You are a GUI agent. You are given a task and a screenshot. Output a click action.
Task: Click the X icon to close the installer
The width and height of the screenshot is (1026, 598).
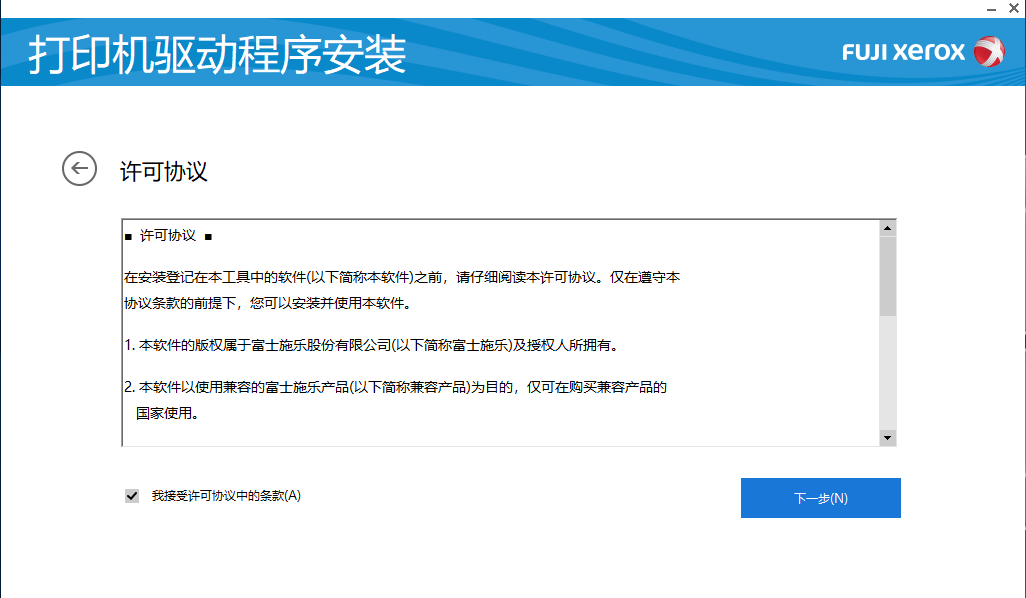coord(1015,9)
